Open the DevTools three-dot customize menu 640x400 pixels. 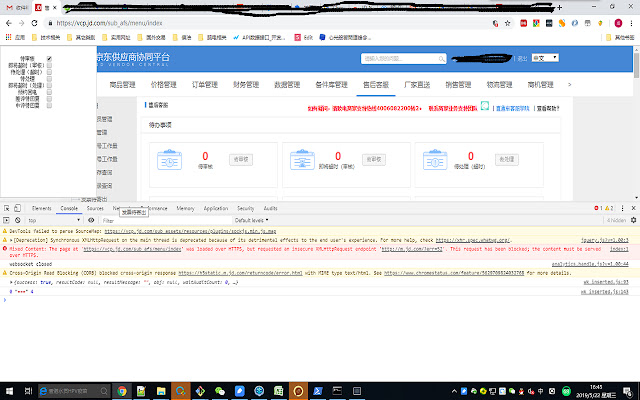click(x=622, y=208)
